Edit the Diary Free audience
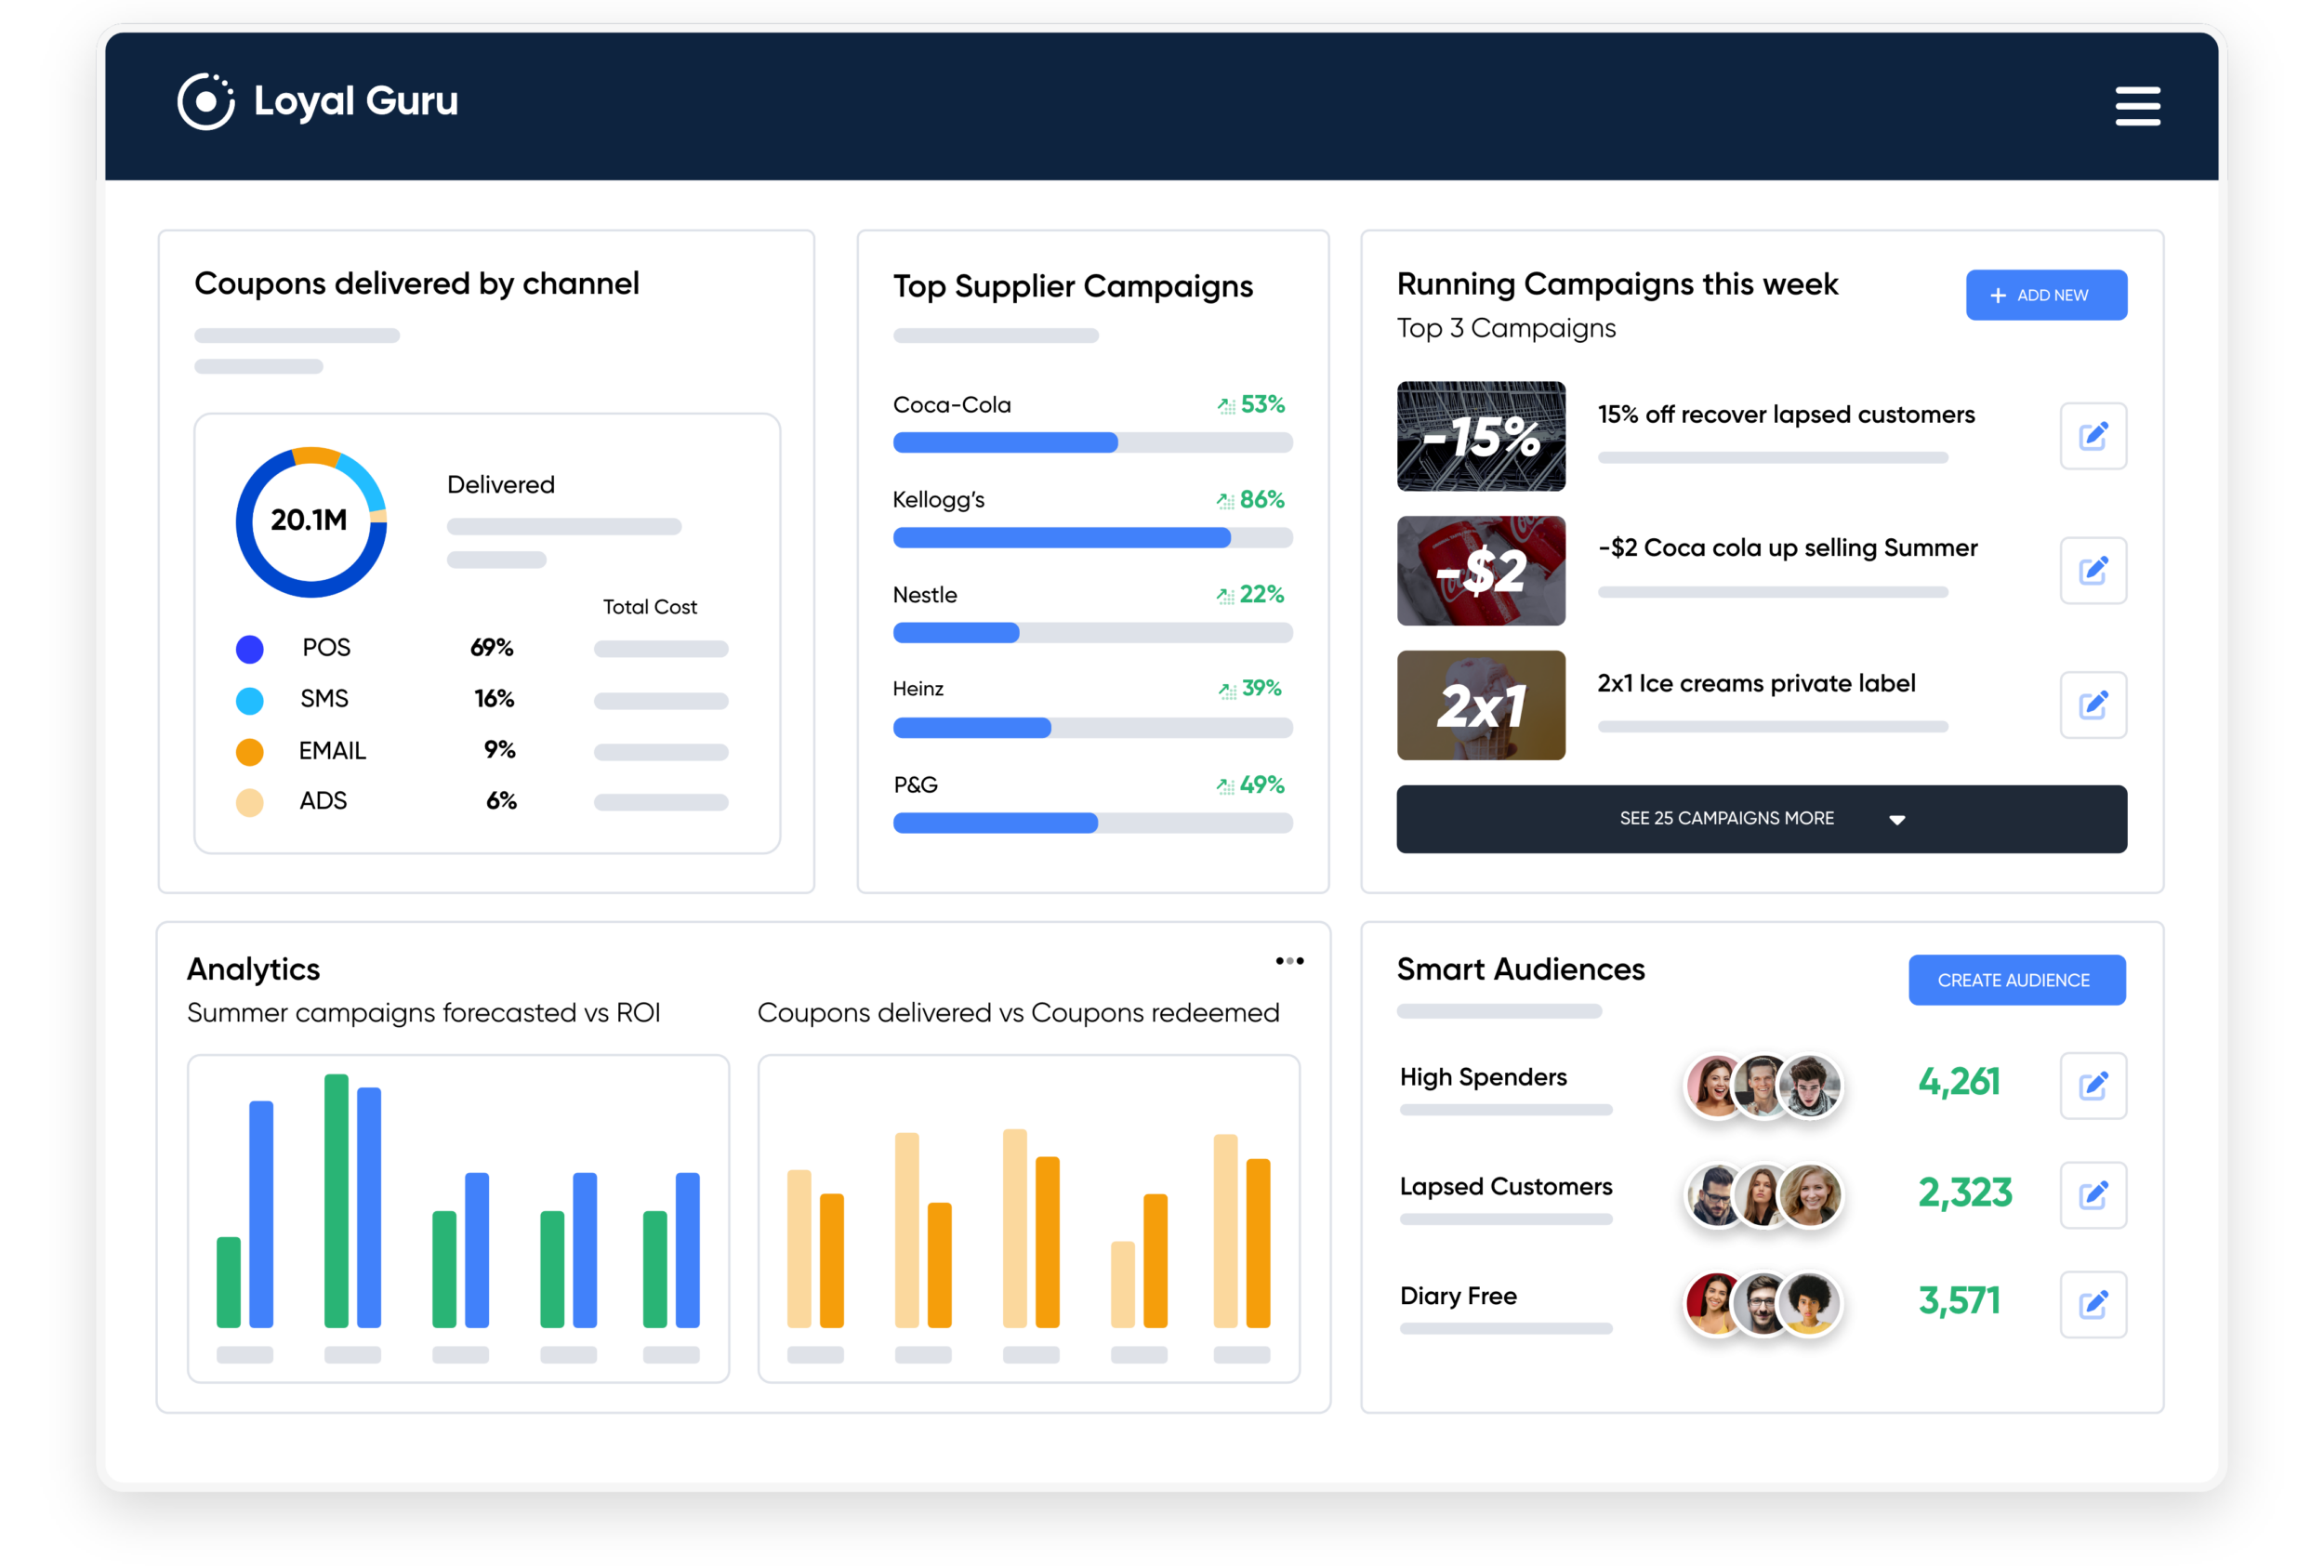 (x=2092, y=1304)
